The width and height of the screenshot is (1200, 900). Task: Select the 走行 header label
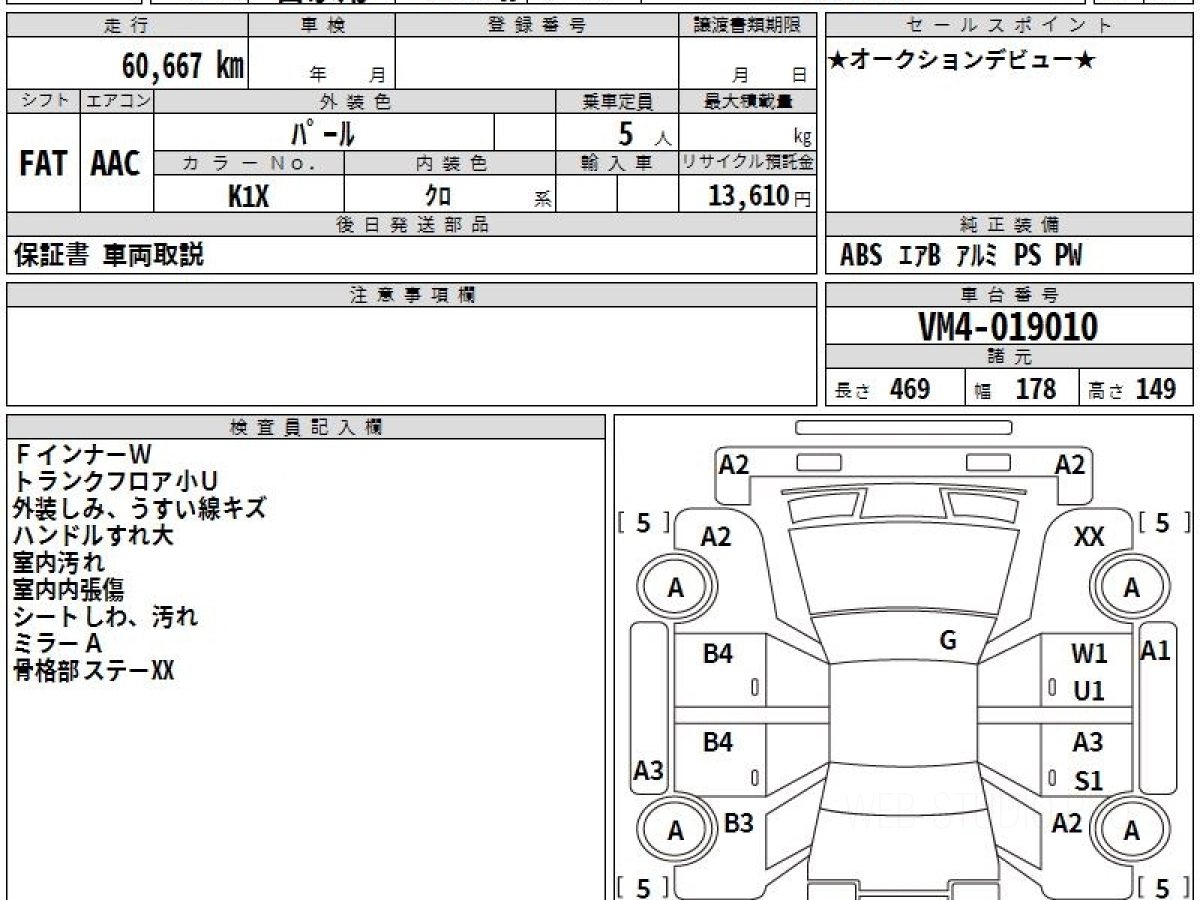point(126,26)
